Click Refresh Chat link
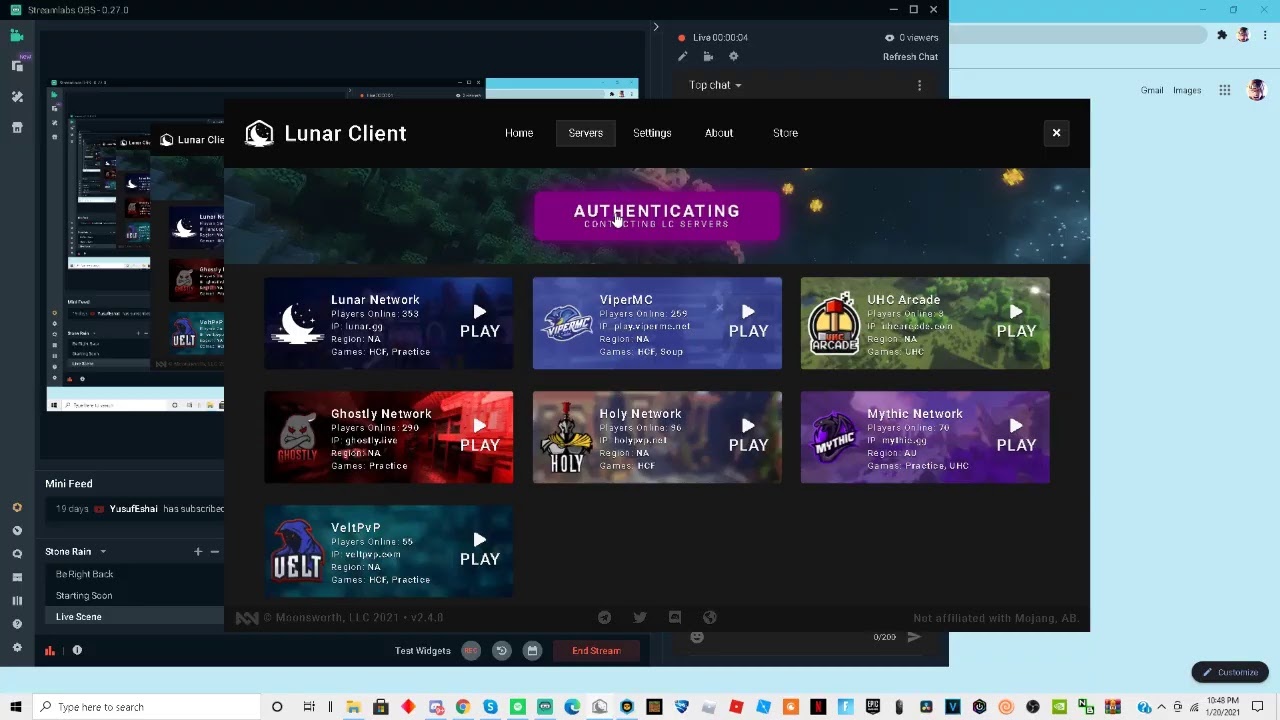The image size is (1280, 720). (910, 57)
